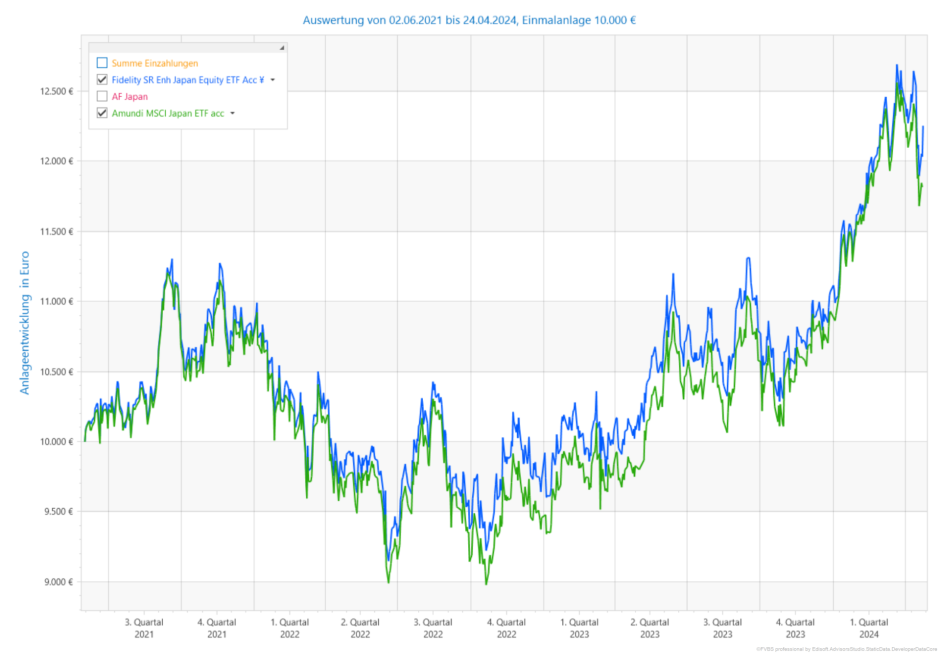Uncheck the Amundi MSCI Japan ETF checkbox
Screen dimensions: 940x653
click(x=102, y=114)
